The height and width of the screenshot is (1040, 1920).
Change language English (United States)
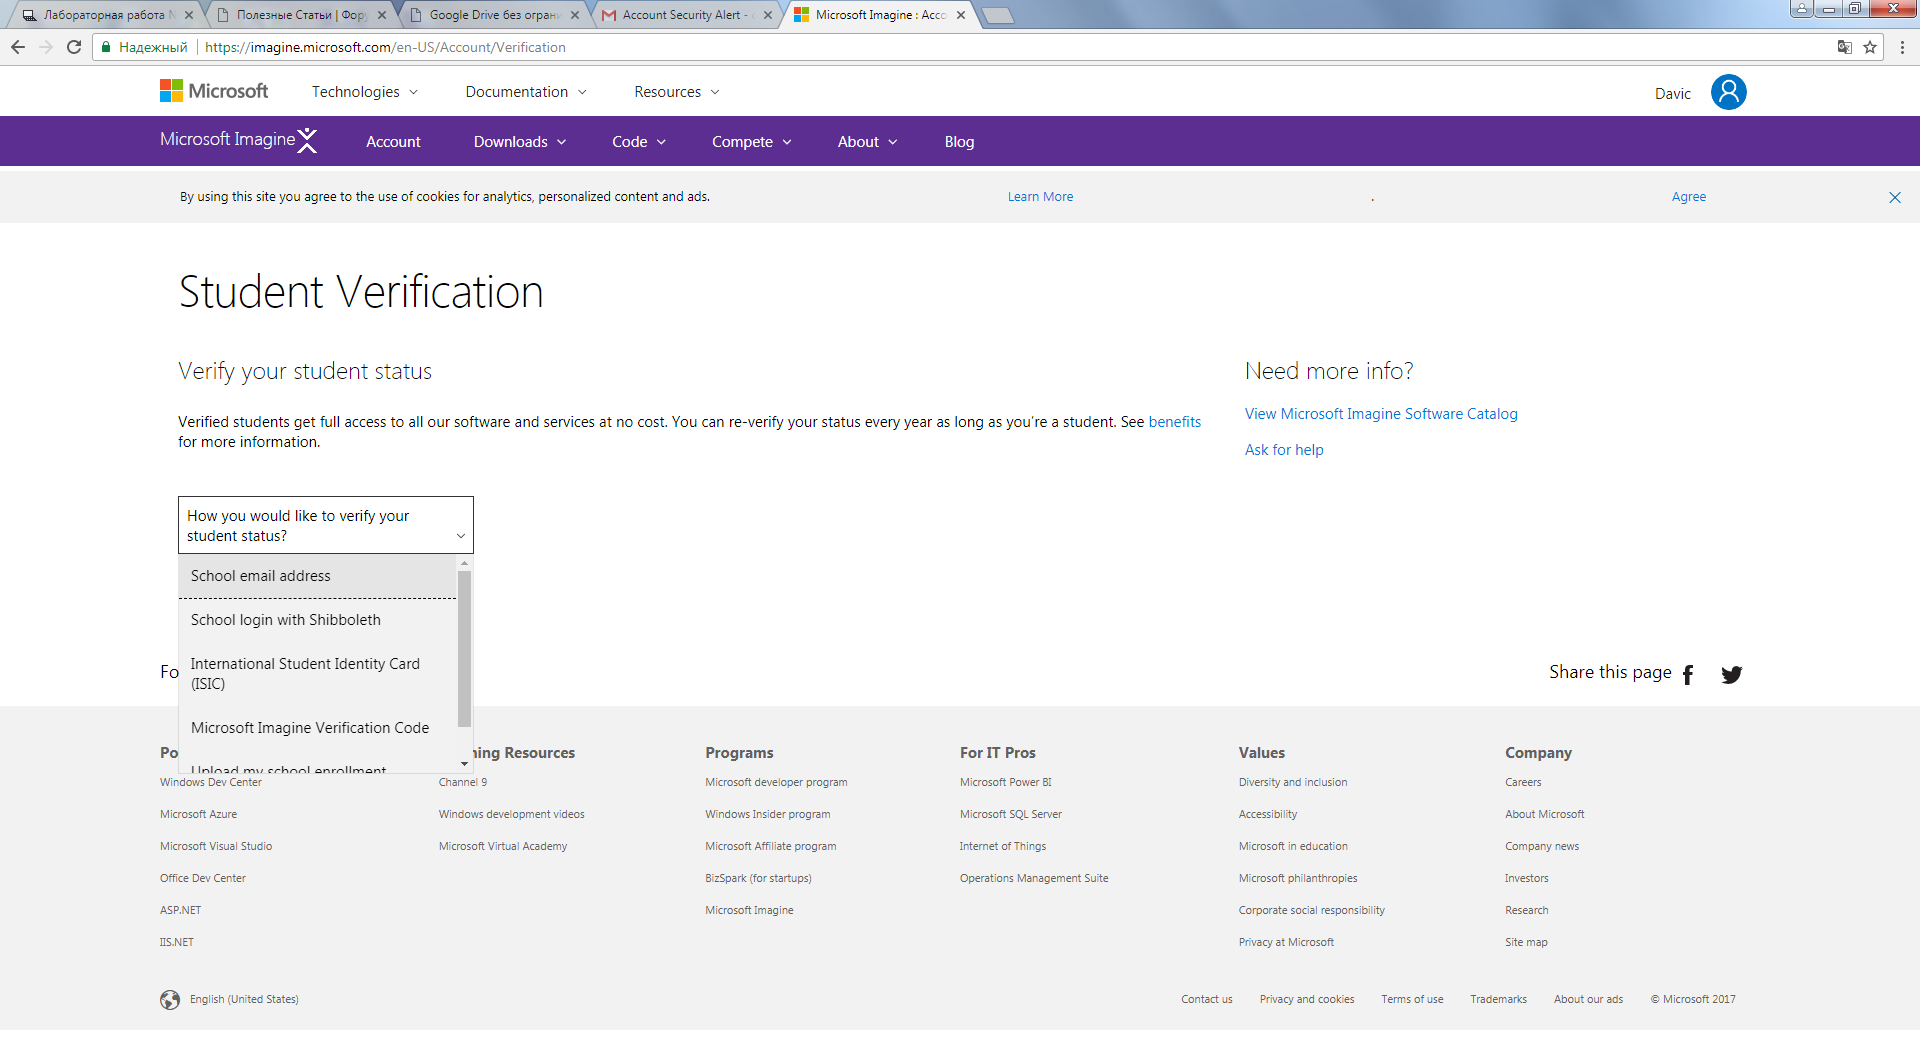244,999
